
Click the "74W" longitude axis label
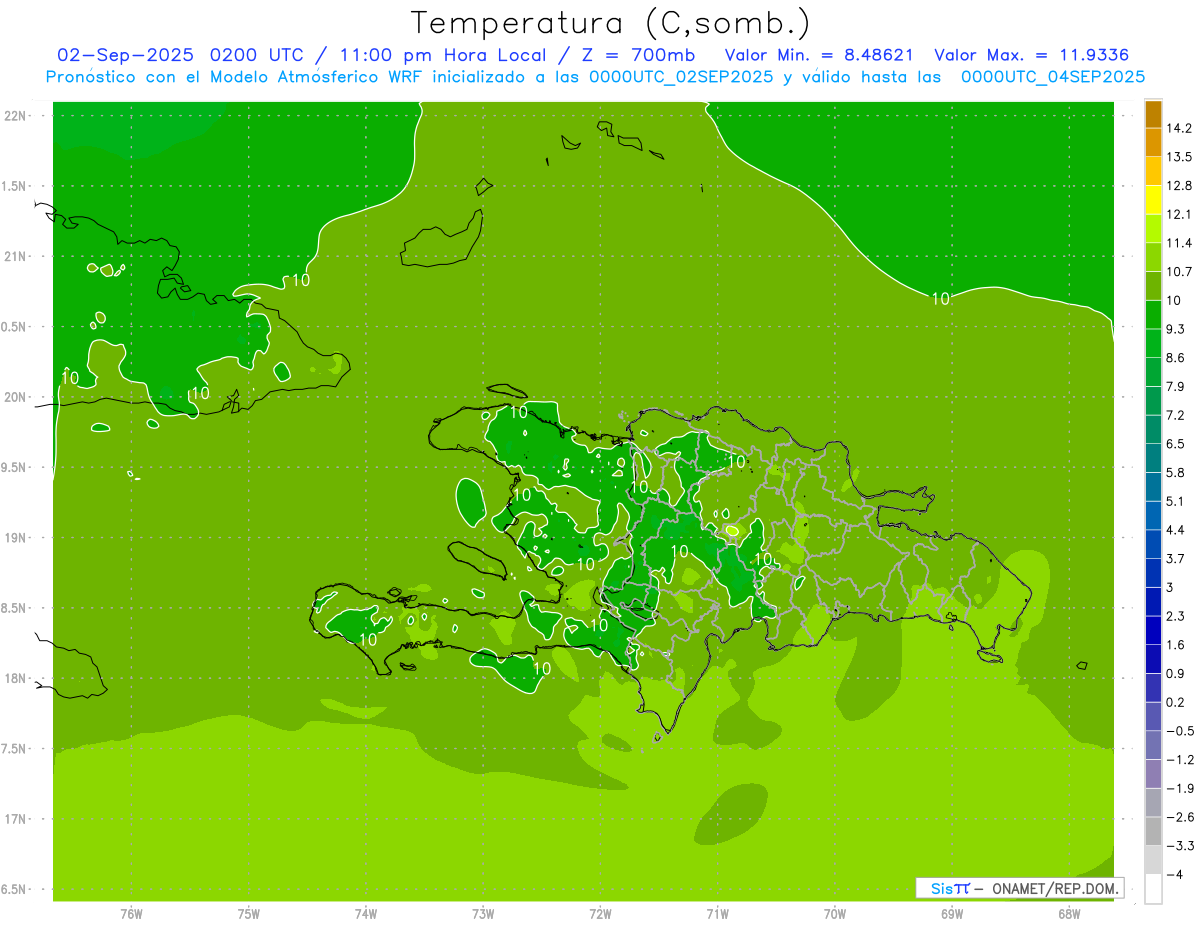tap(366, 913)
